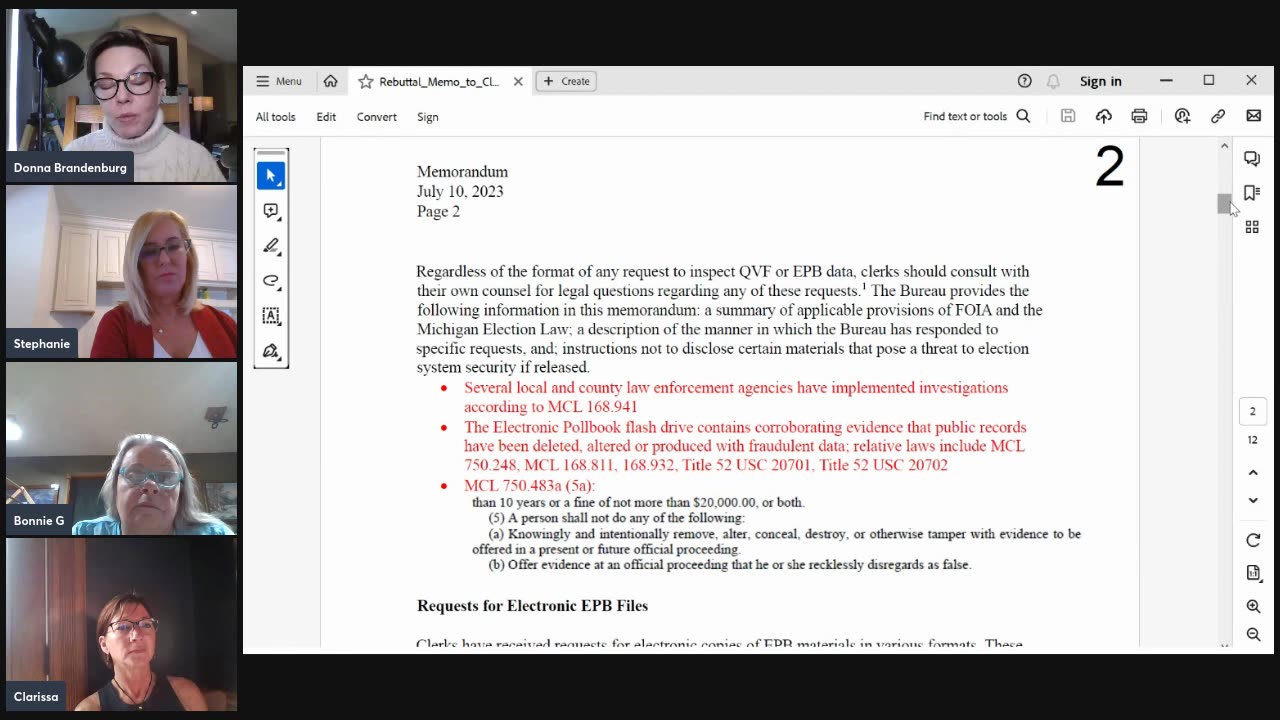Go to the next page arrow
Image resolution: width=1280 pixels, height=720 pixels.
point(1253,500)
